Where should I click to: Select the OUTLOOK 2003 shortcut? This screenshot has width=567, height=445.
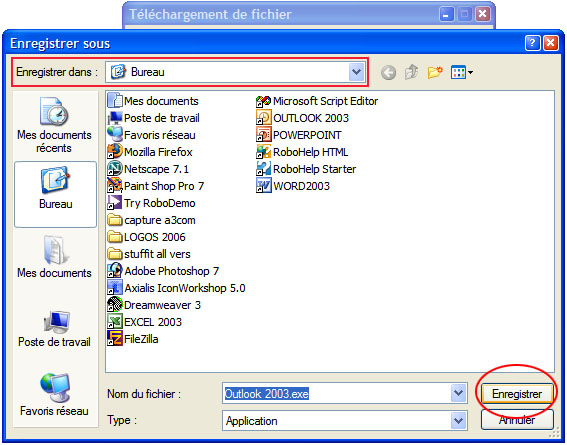(302, 118)
